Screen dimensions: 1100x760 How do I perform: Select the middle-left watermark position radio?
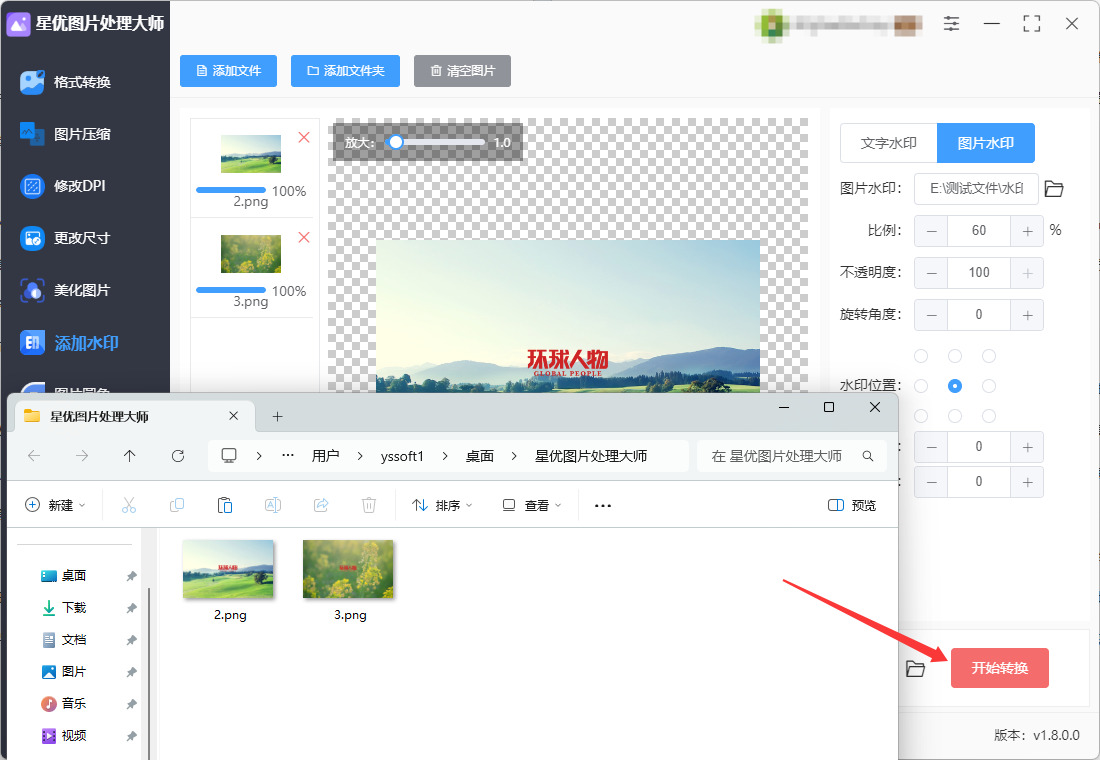[x=921, y=386]
